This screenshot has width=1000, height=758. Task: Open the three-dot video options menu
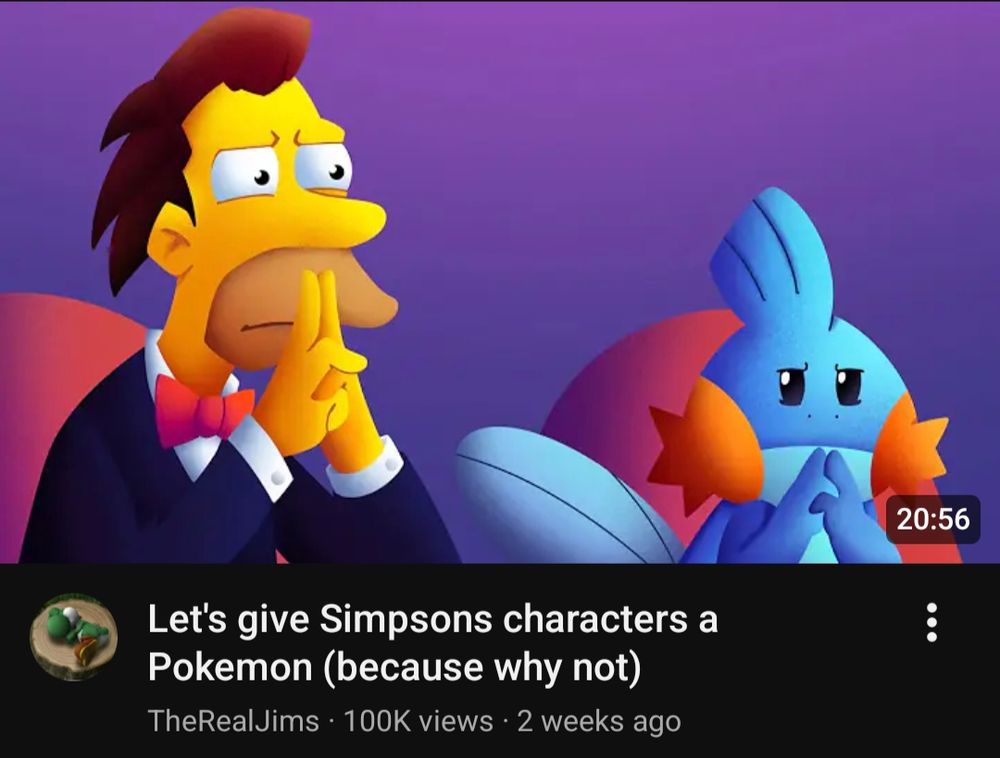pyautogui.click(x=931, y=622)
